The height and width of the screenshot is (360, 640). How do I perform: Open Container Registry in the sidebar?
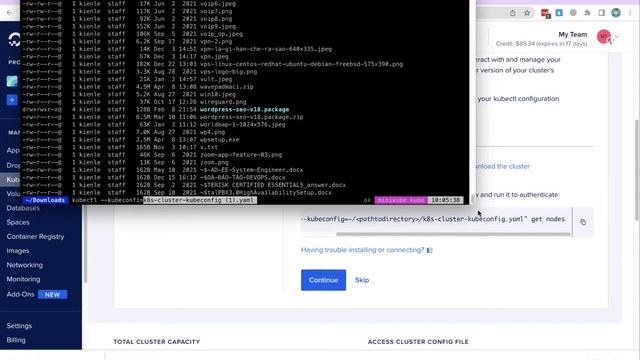35,237
